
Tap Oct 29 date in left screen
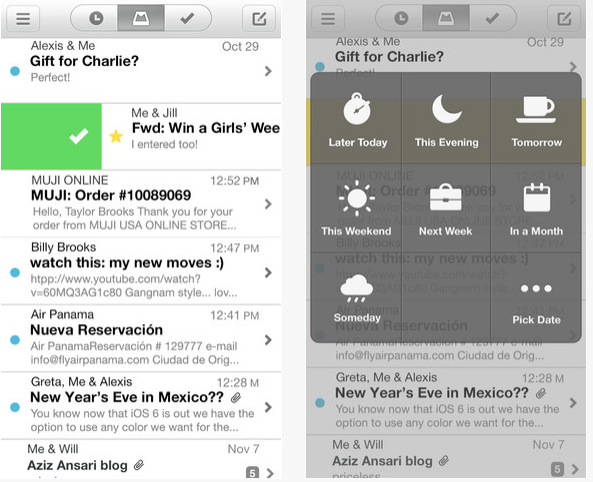pyautogui.click(x=240, y=47)
